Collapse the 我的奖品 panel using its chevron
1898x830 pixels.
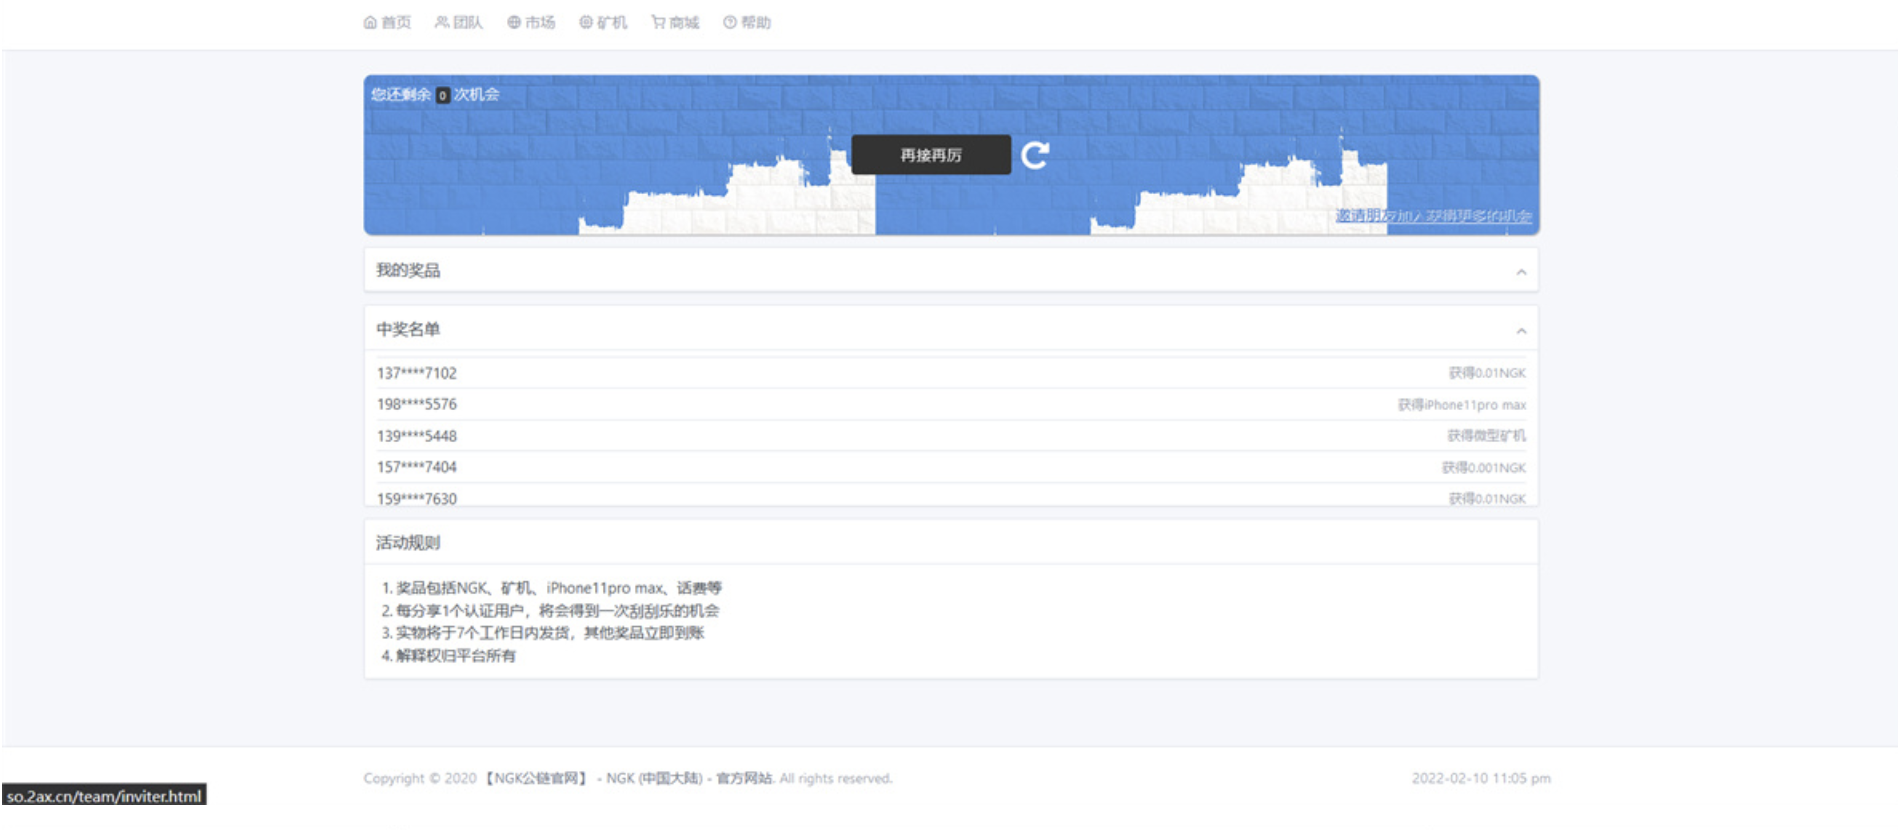(x=1521, y=272)
